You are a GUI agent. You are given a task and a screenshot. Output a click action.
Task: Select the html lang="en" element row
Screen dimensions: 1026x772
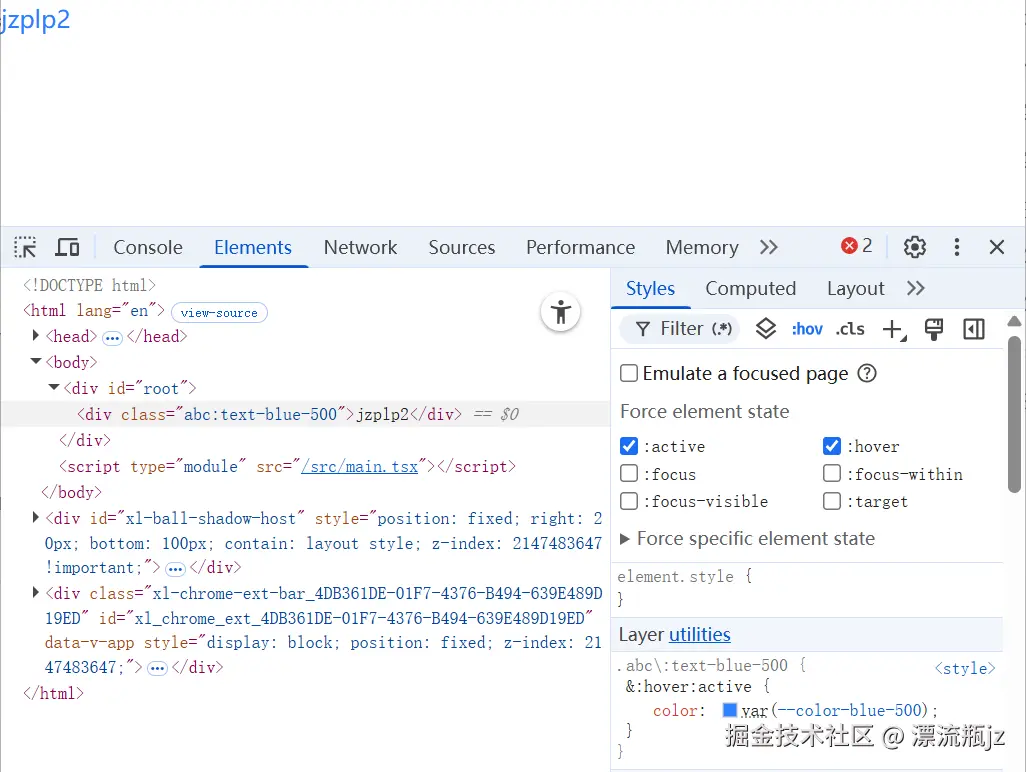click(x=94, y=310)
